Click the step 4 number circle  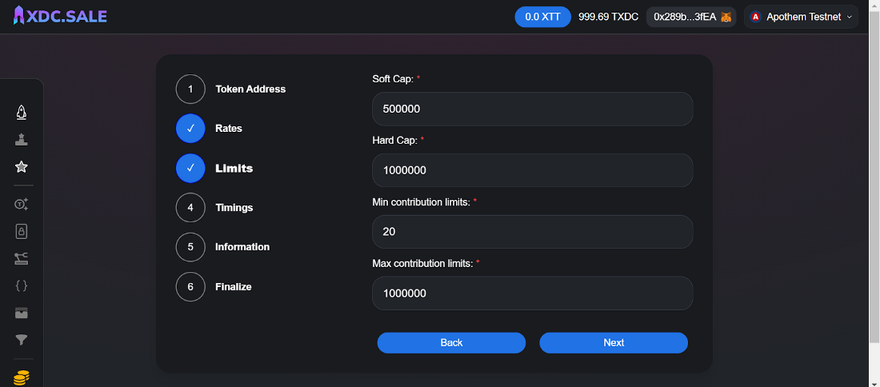[x=190, y=208]
